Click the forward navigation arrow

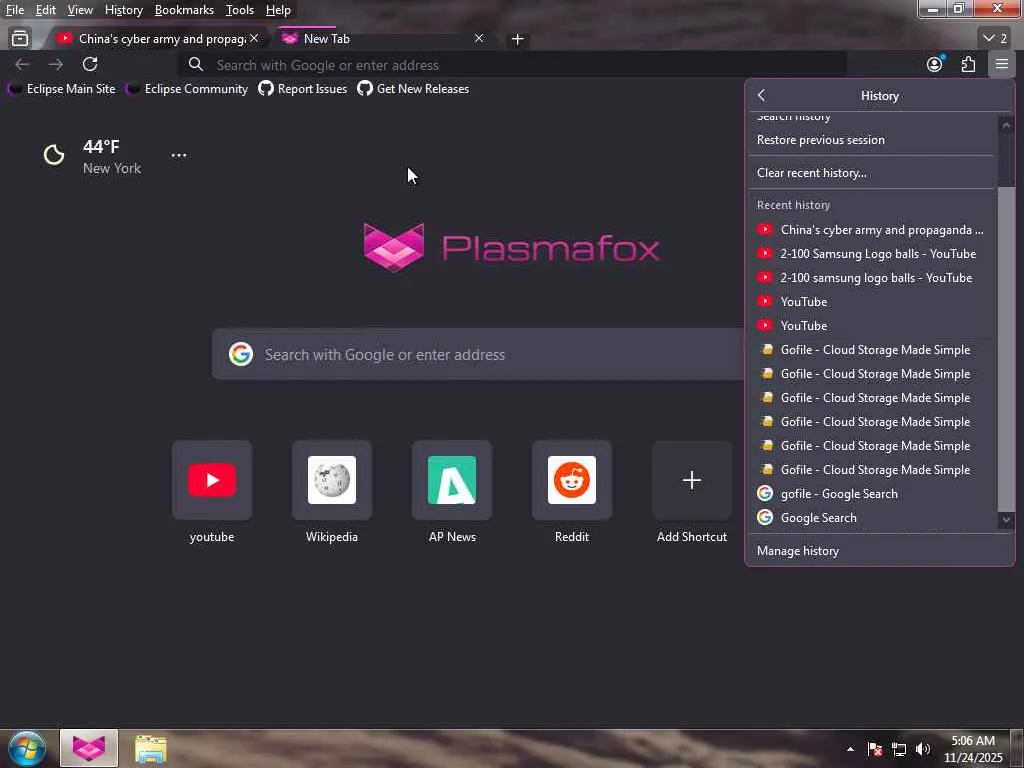56,64
